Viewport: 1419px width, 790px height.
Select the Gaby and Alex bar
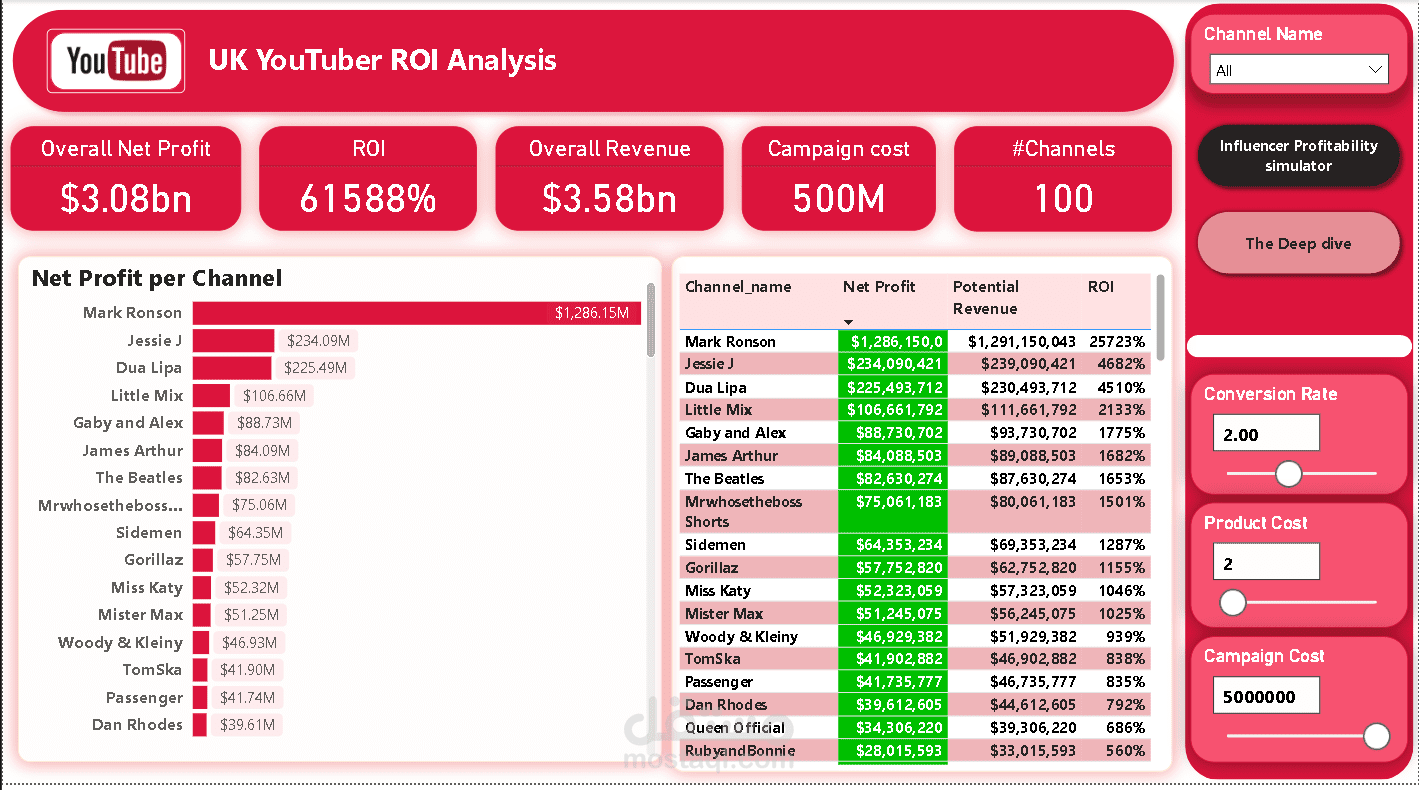click(x=208, y=423)
